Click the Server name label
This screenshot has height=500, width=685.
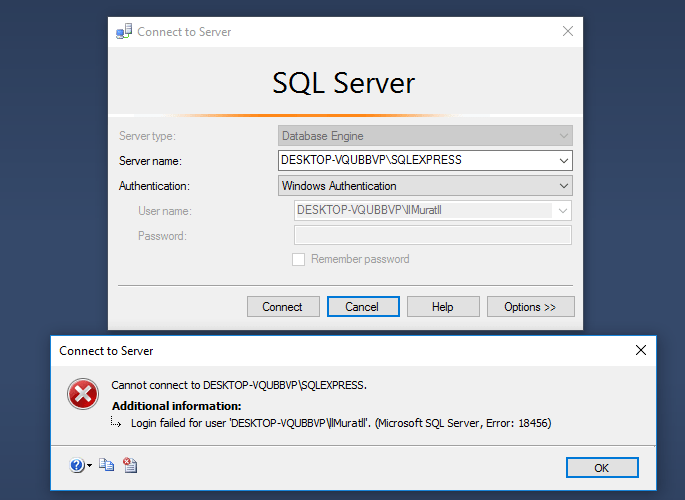tap(150, 161)
